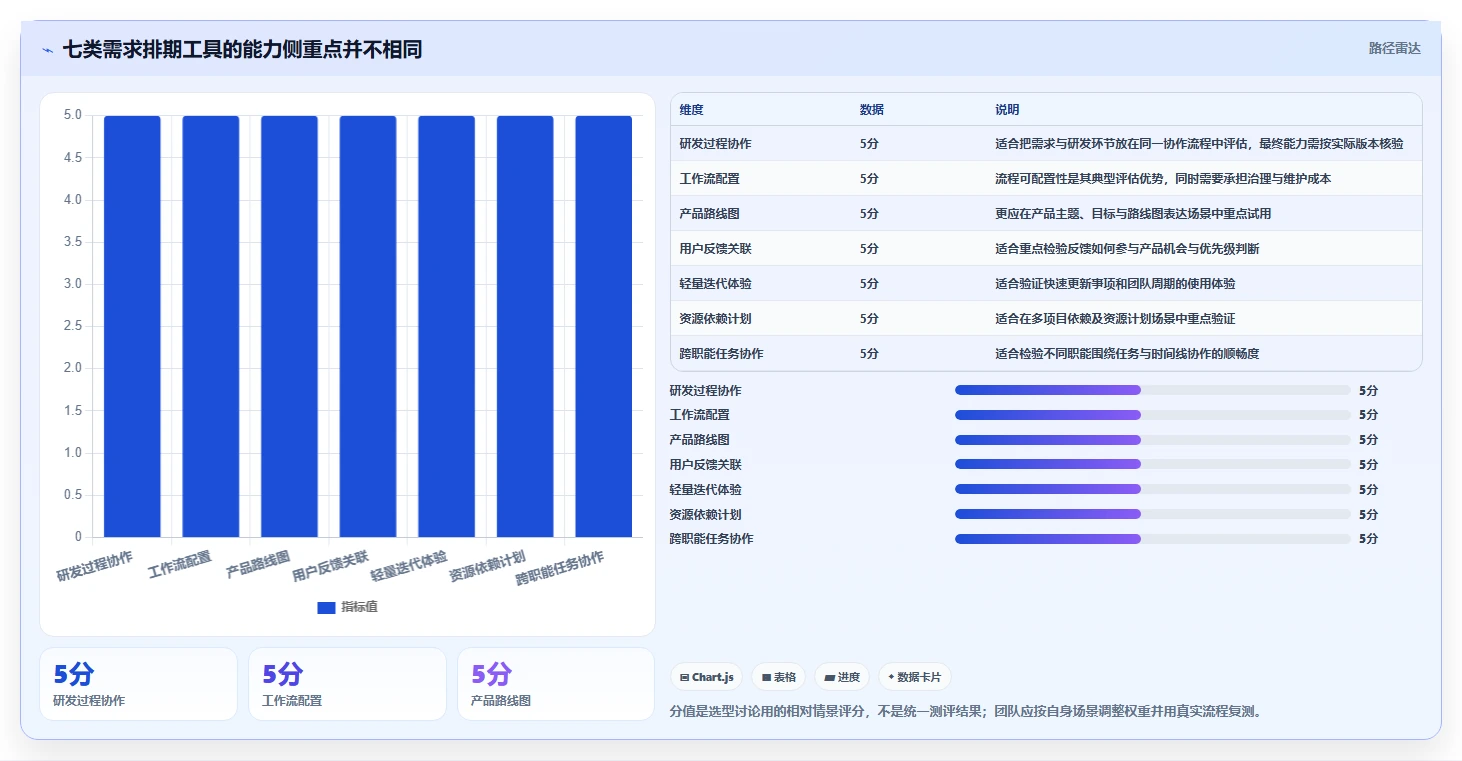Click the 路径雷达 label in the header
This screenshot has height=761, width=1462.
(1394, 48)
